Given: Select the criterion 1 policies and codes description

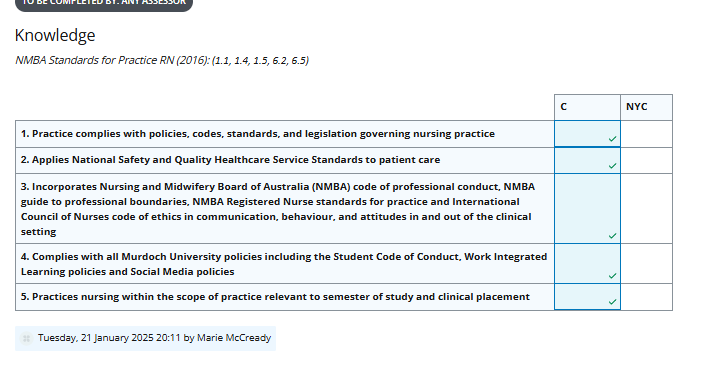Looking at the screenshot, I should tap(258, 134).
